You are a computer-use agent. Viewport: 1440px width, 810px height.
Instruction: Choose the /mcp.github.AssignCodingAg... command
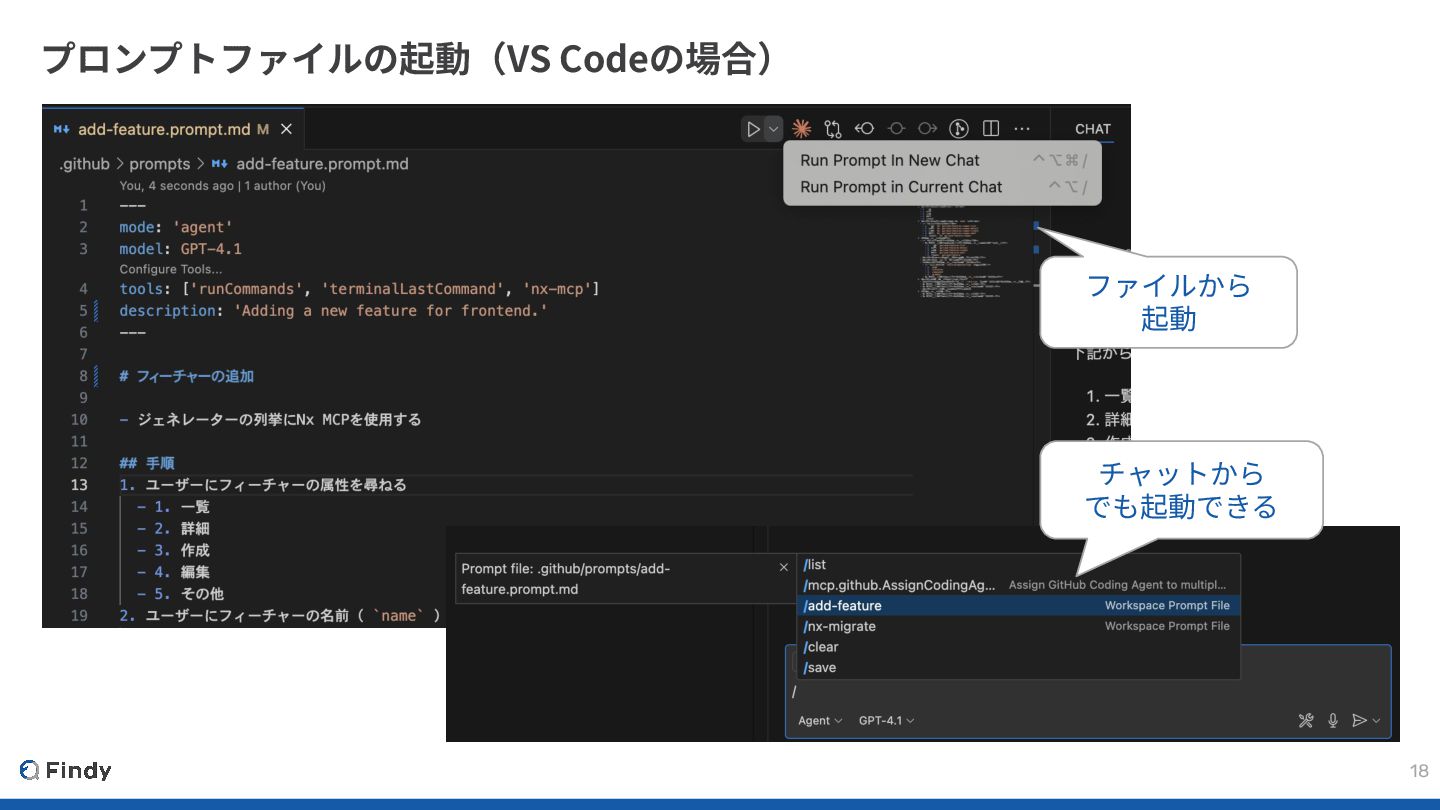(x=1018, y=585)
